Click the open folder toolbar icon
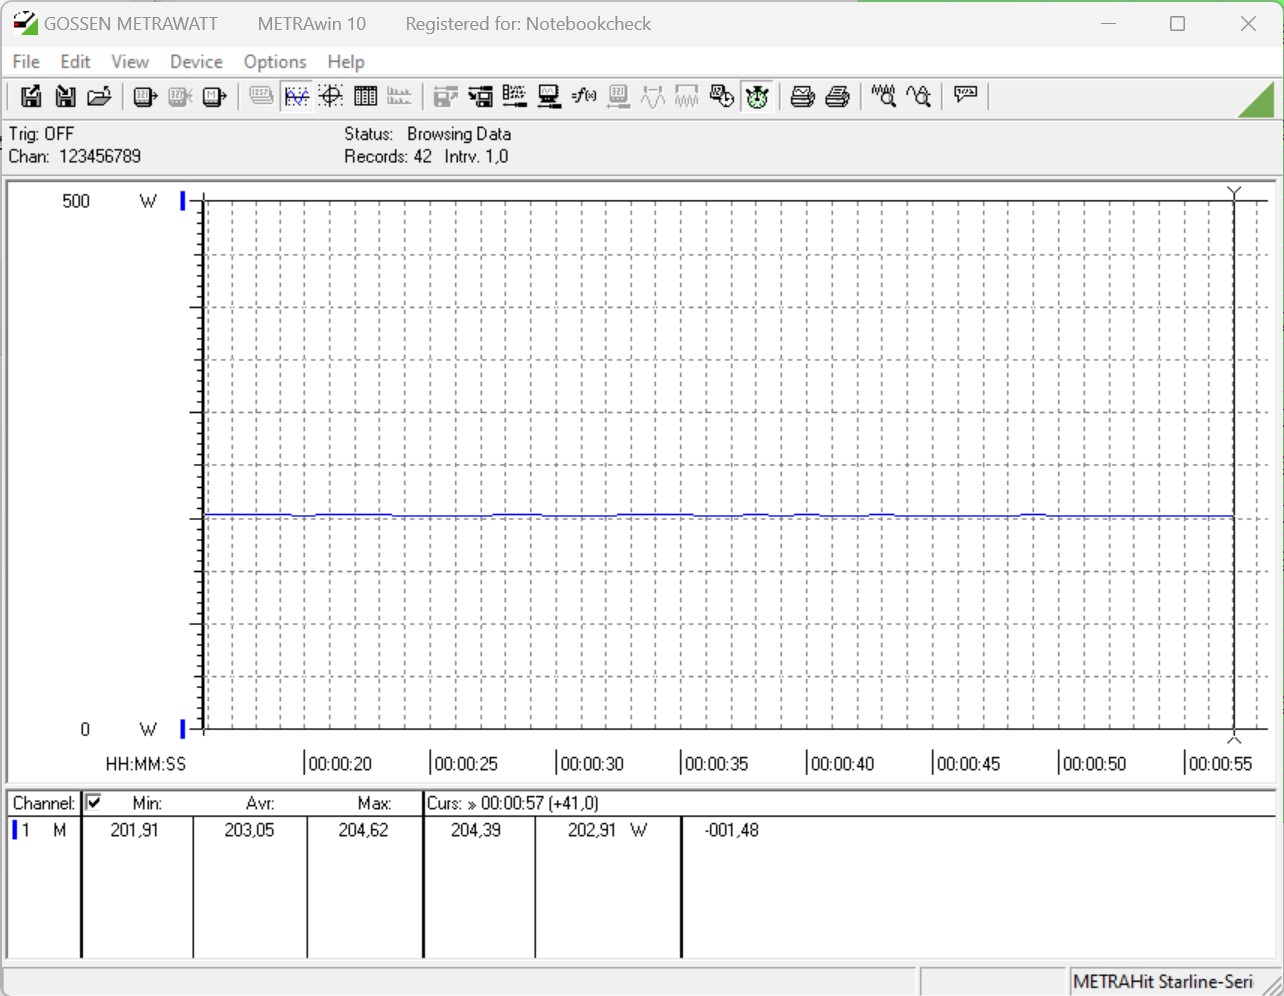This screenshot has height=996, width=1284. pos(99,96)
